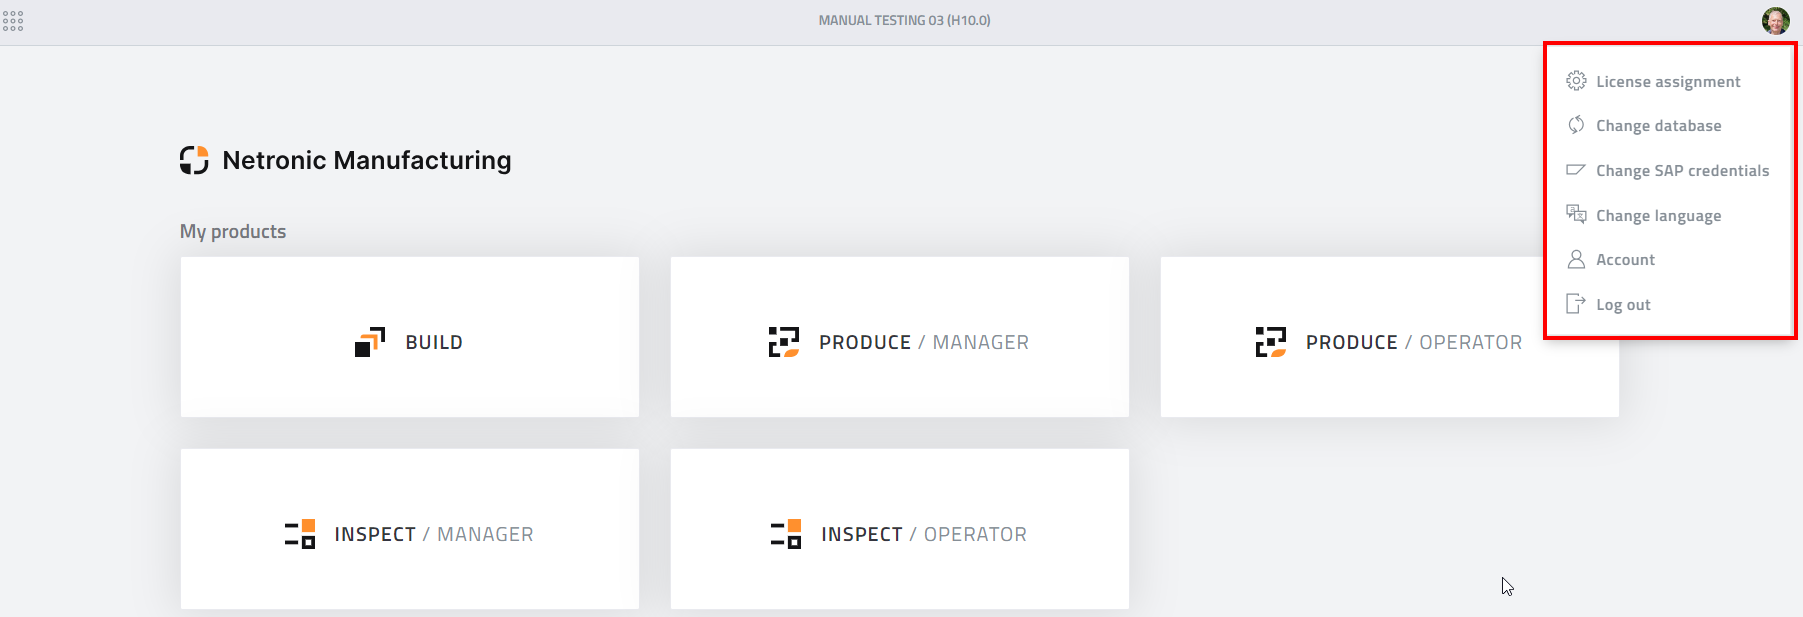
Task: Open the BUILD product label
Action: [434, 342]
